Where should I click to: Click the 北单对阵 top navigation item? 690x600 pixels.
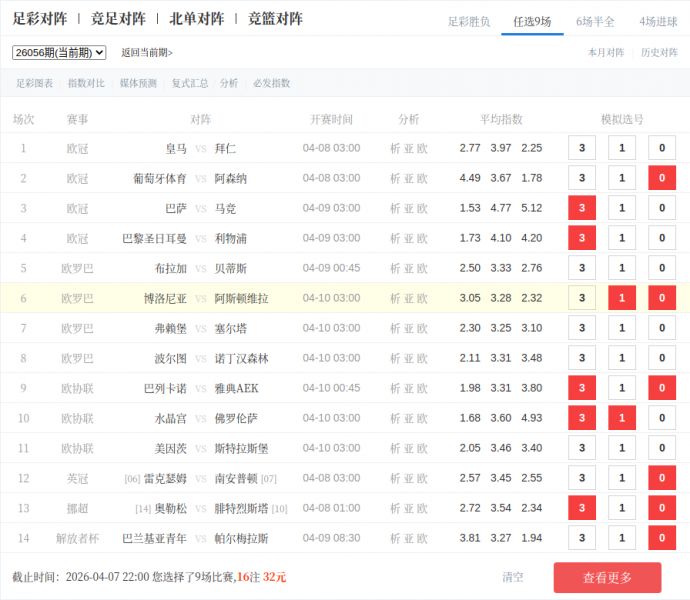point(197,19)
